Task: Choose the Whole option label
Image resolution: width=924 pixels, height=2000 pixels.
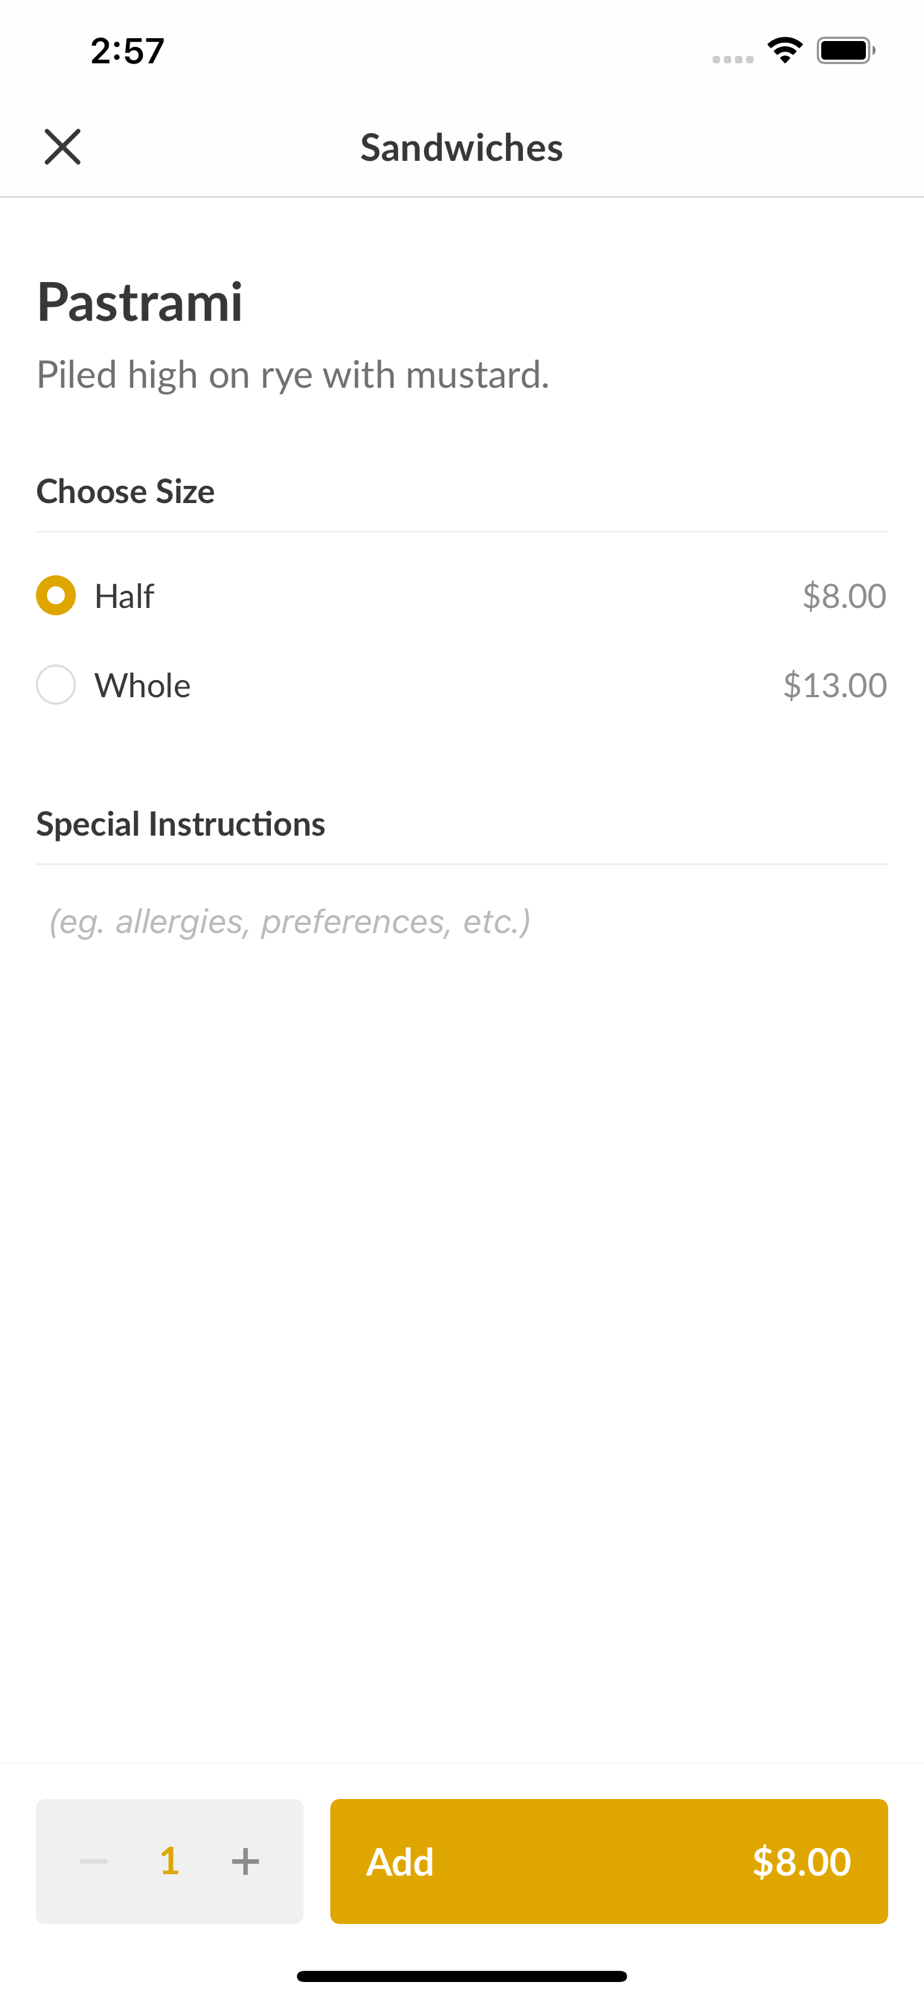Action: click(142, 685)
